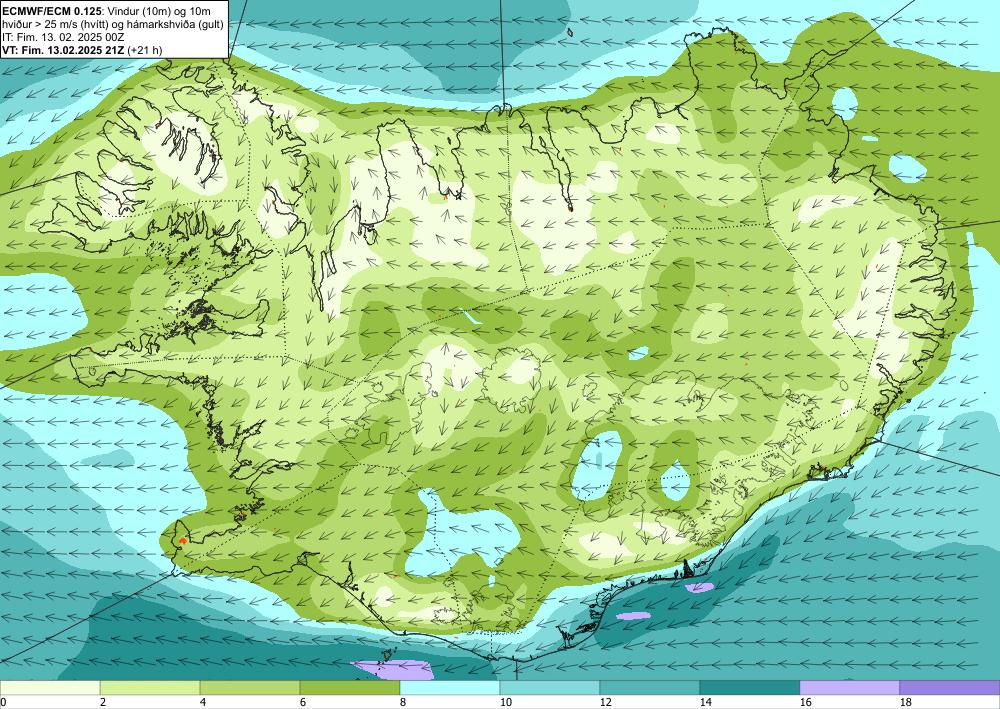This screenshot has height=709, width=1000.
Task: Click the light green 2–4 m/s legend swatch
Action: [x=150, y=687]
